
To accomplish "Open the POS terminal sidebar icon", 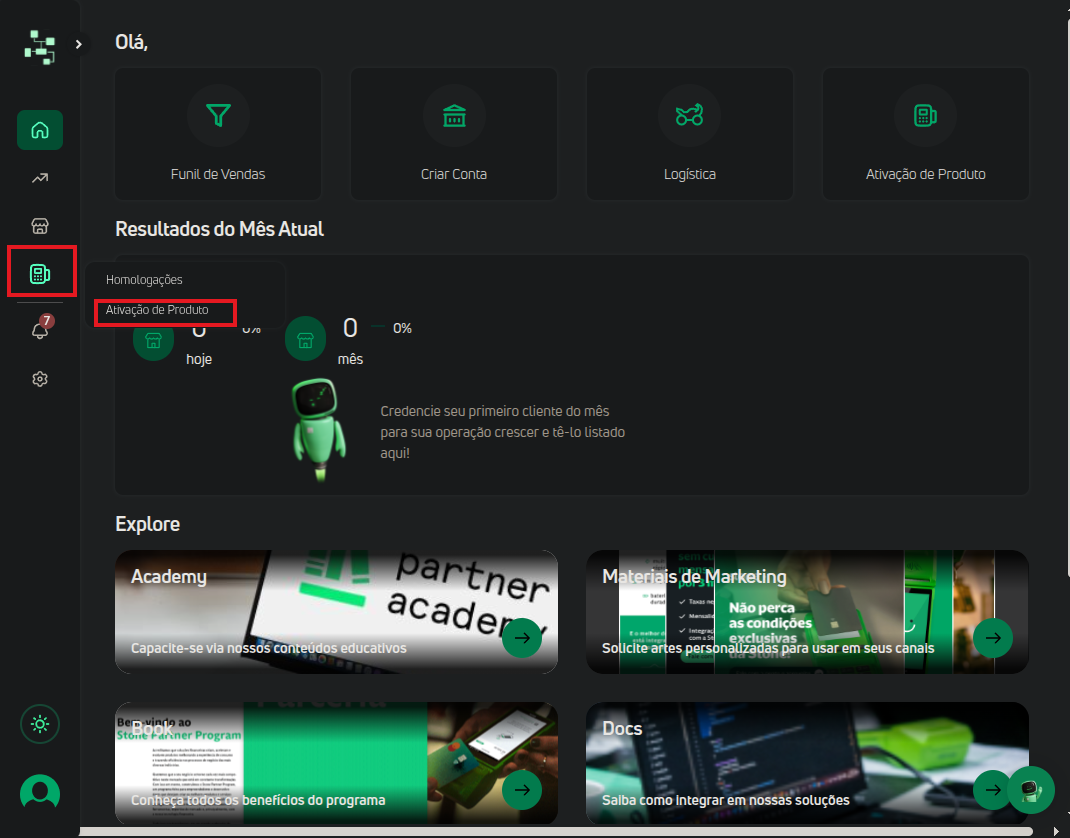I will point(40,274).
